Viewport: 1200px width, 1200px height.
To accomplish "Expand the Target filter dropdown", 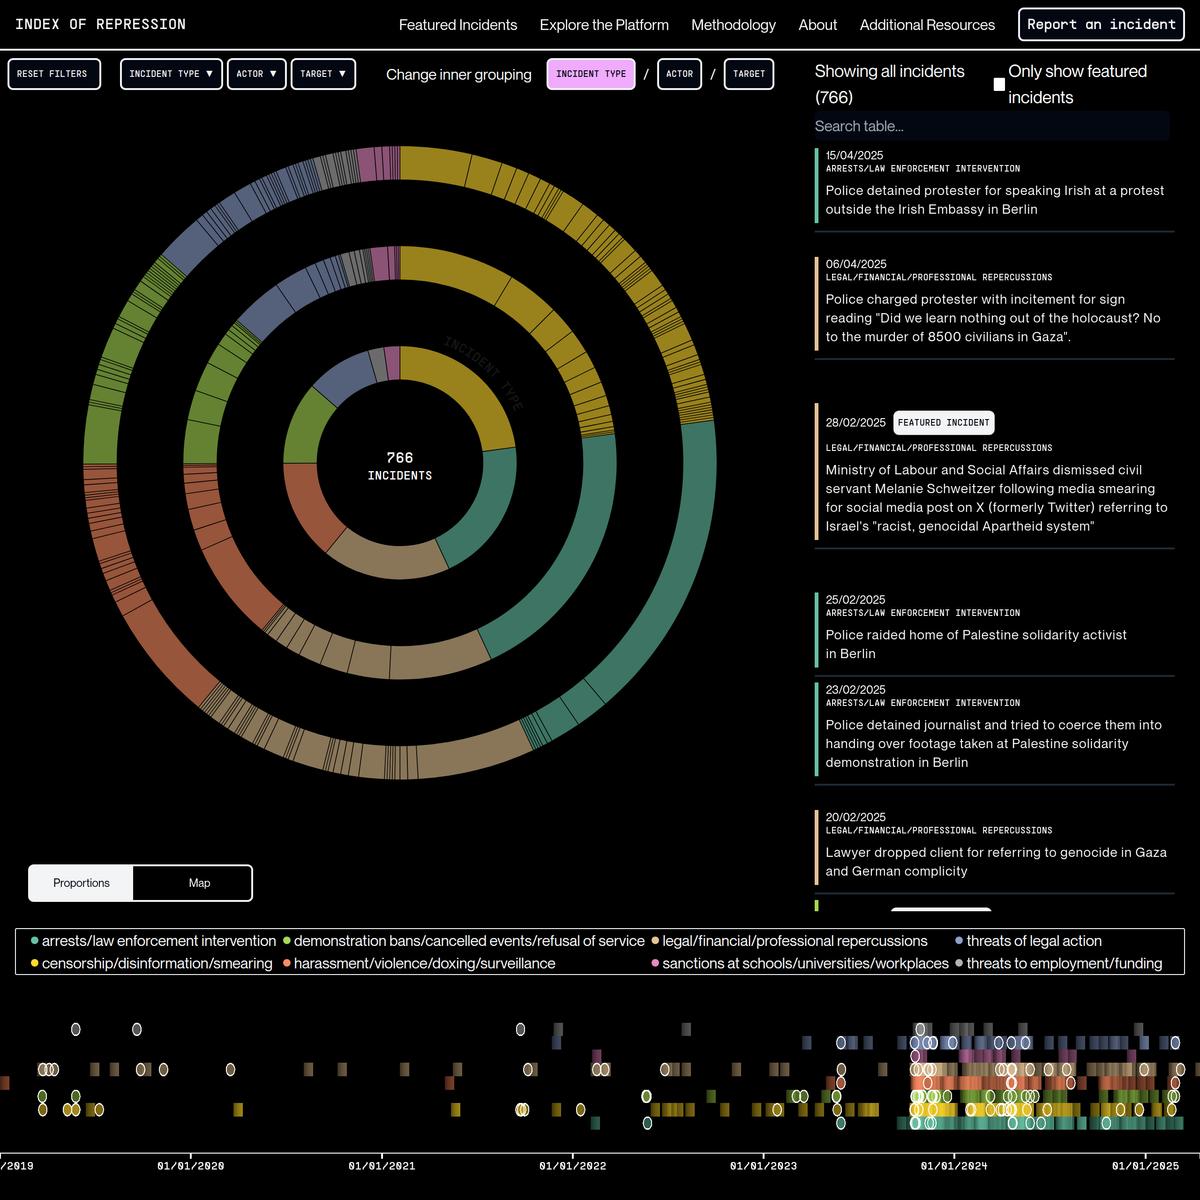I will click(323, 74).
